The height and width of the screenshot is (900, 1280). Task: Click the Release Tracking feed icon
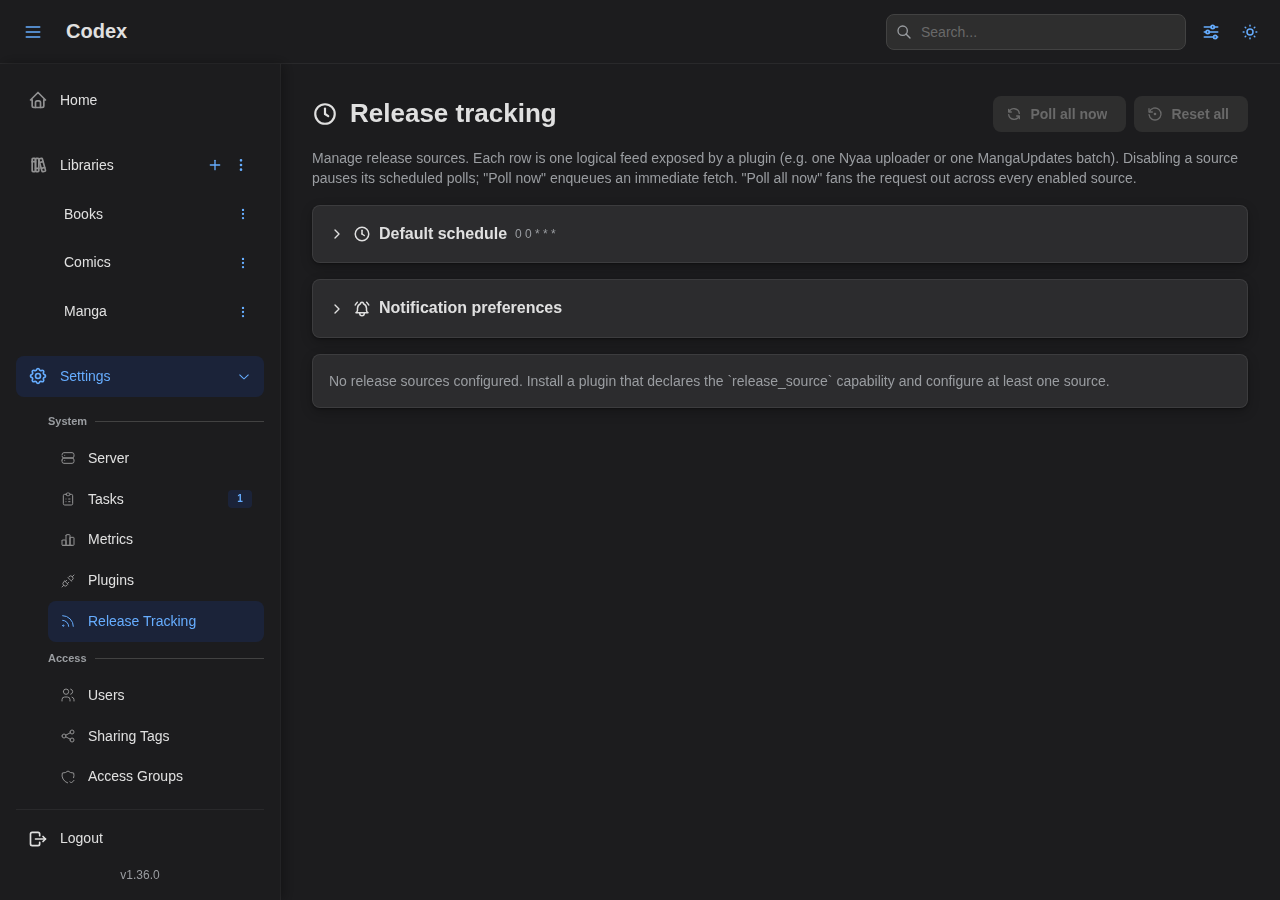(68, 621)
